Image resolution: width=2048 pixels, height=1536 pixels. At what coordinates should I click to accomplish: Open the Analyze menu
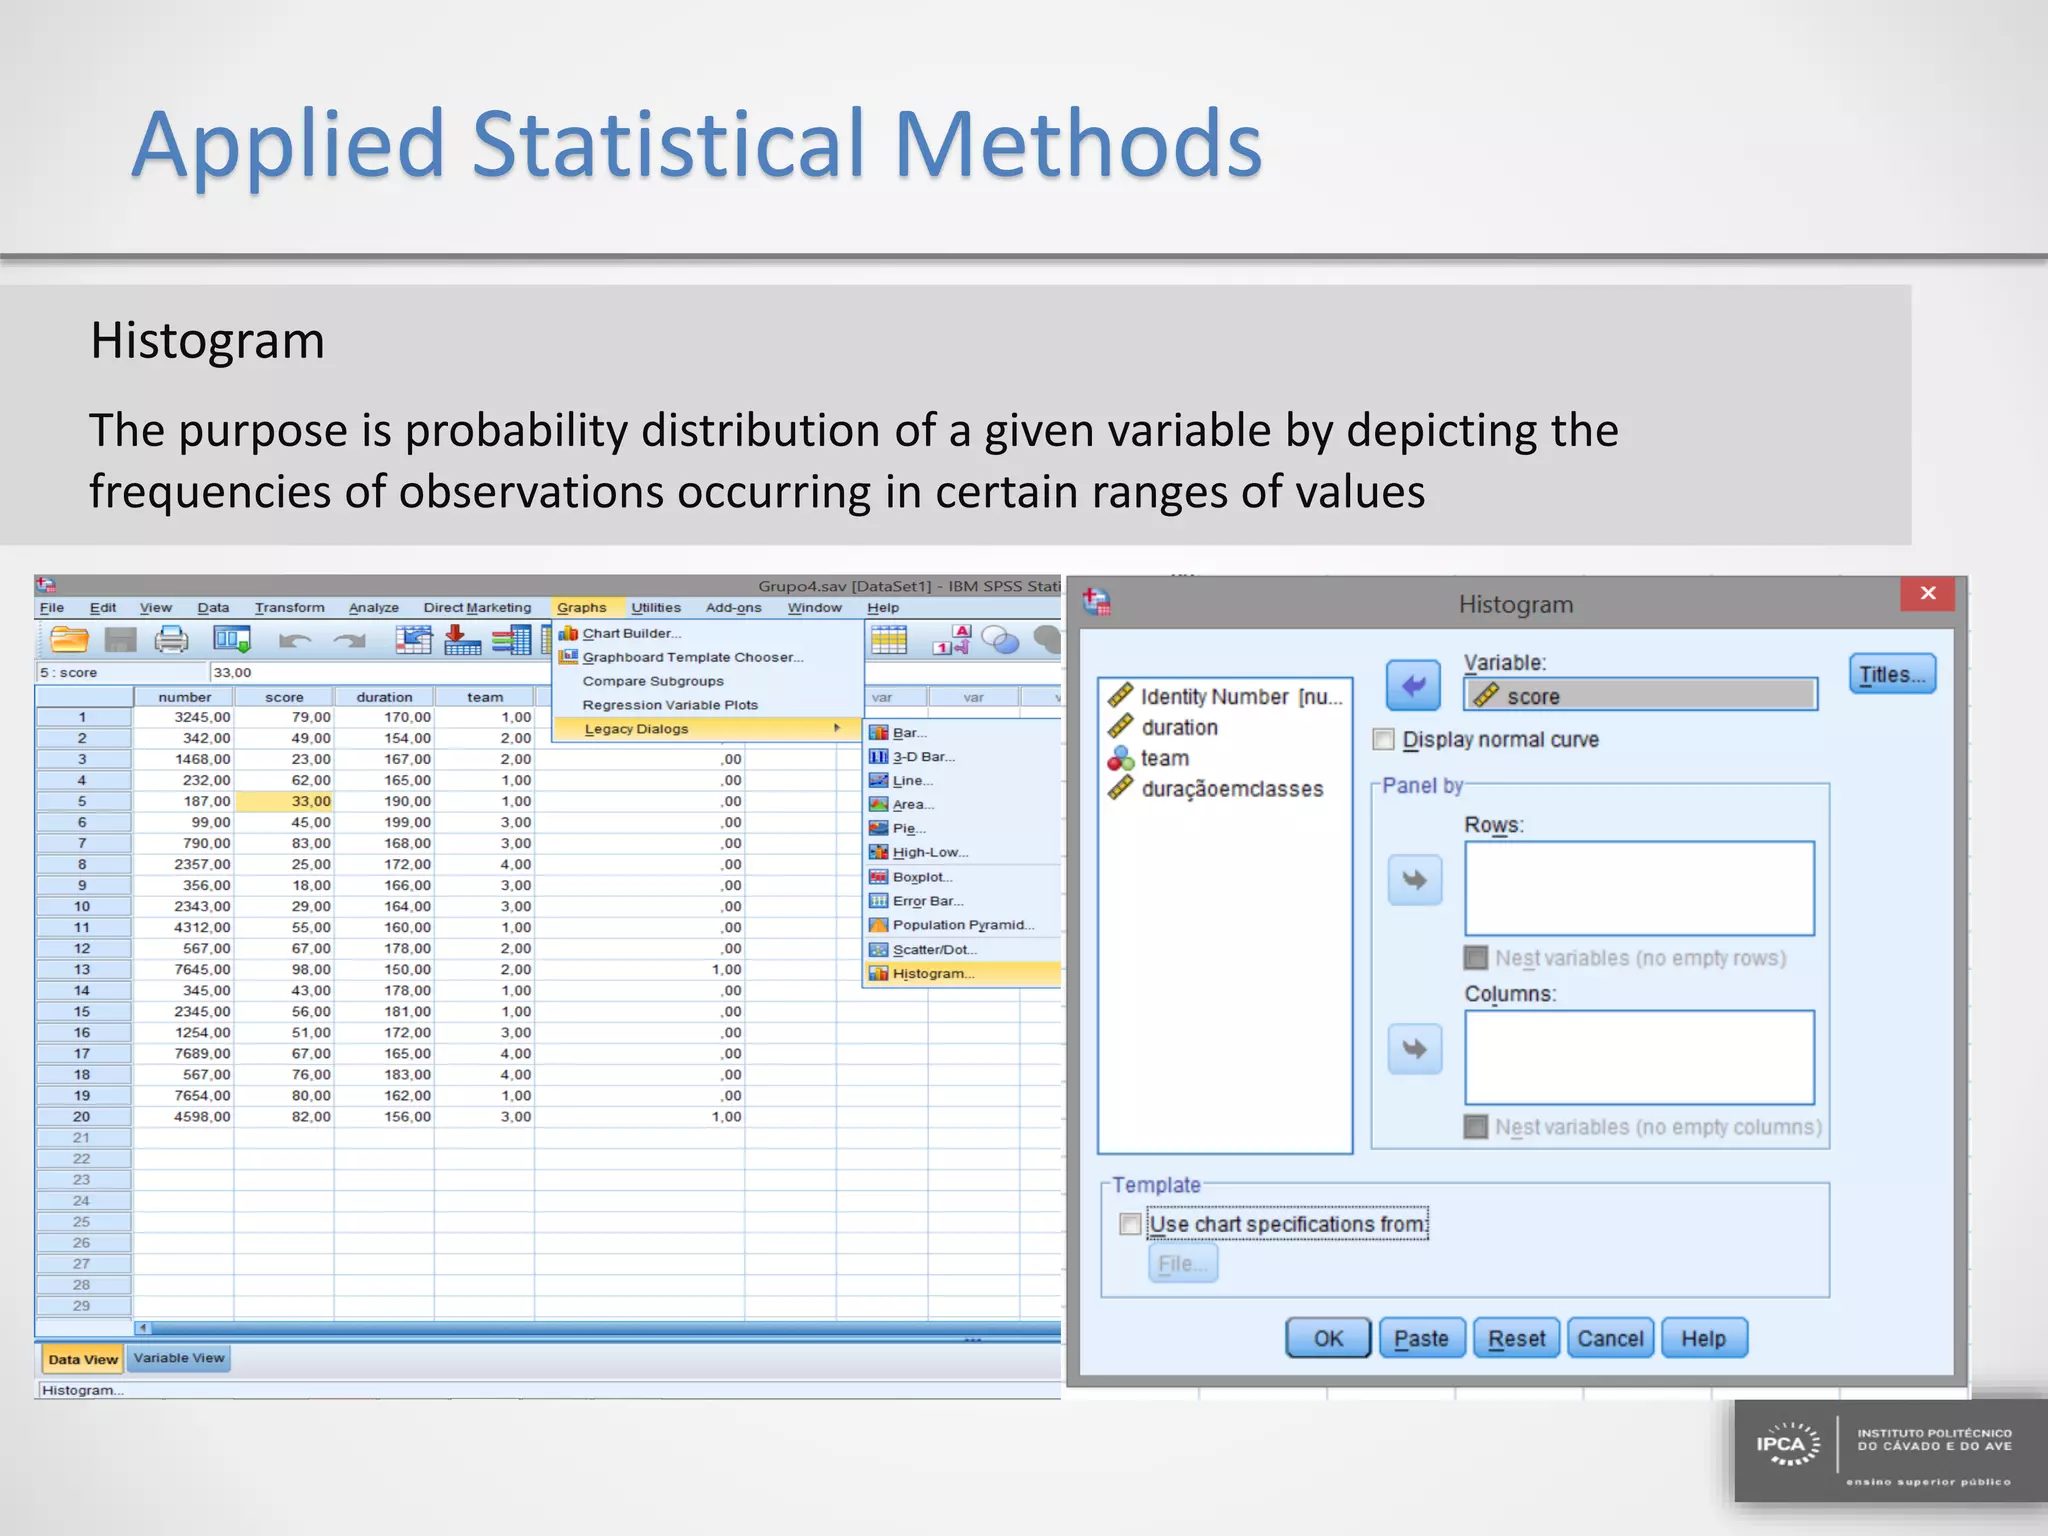pos(374,607)
